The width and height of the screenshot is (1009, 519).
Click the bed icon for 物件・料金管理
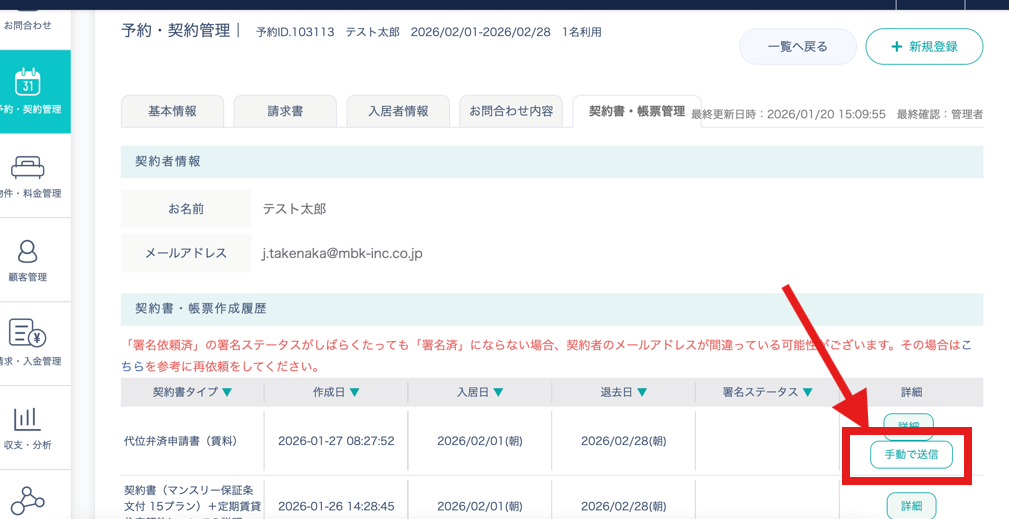[28, 166]
